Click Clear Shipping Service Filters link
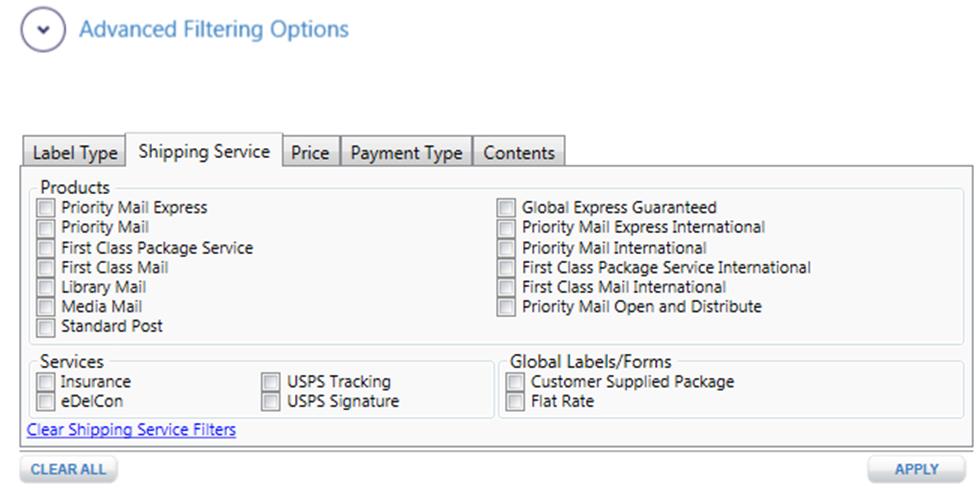Screen dimensions: 978x488 click(x=131, y=430)
